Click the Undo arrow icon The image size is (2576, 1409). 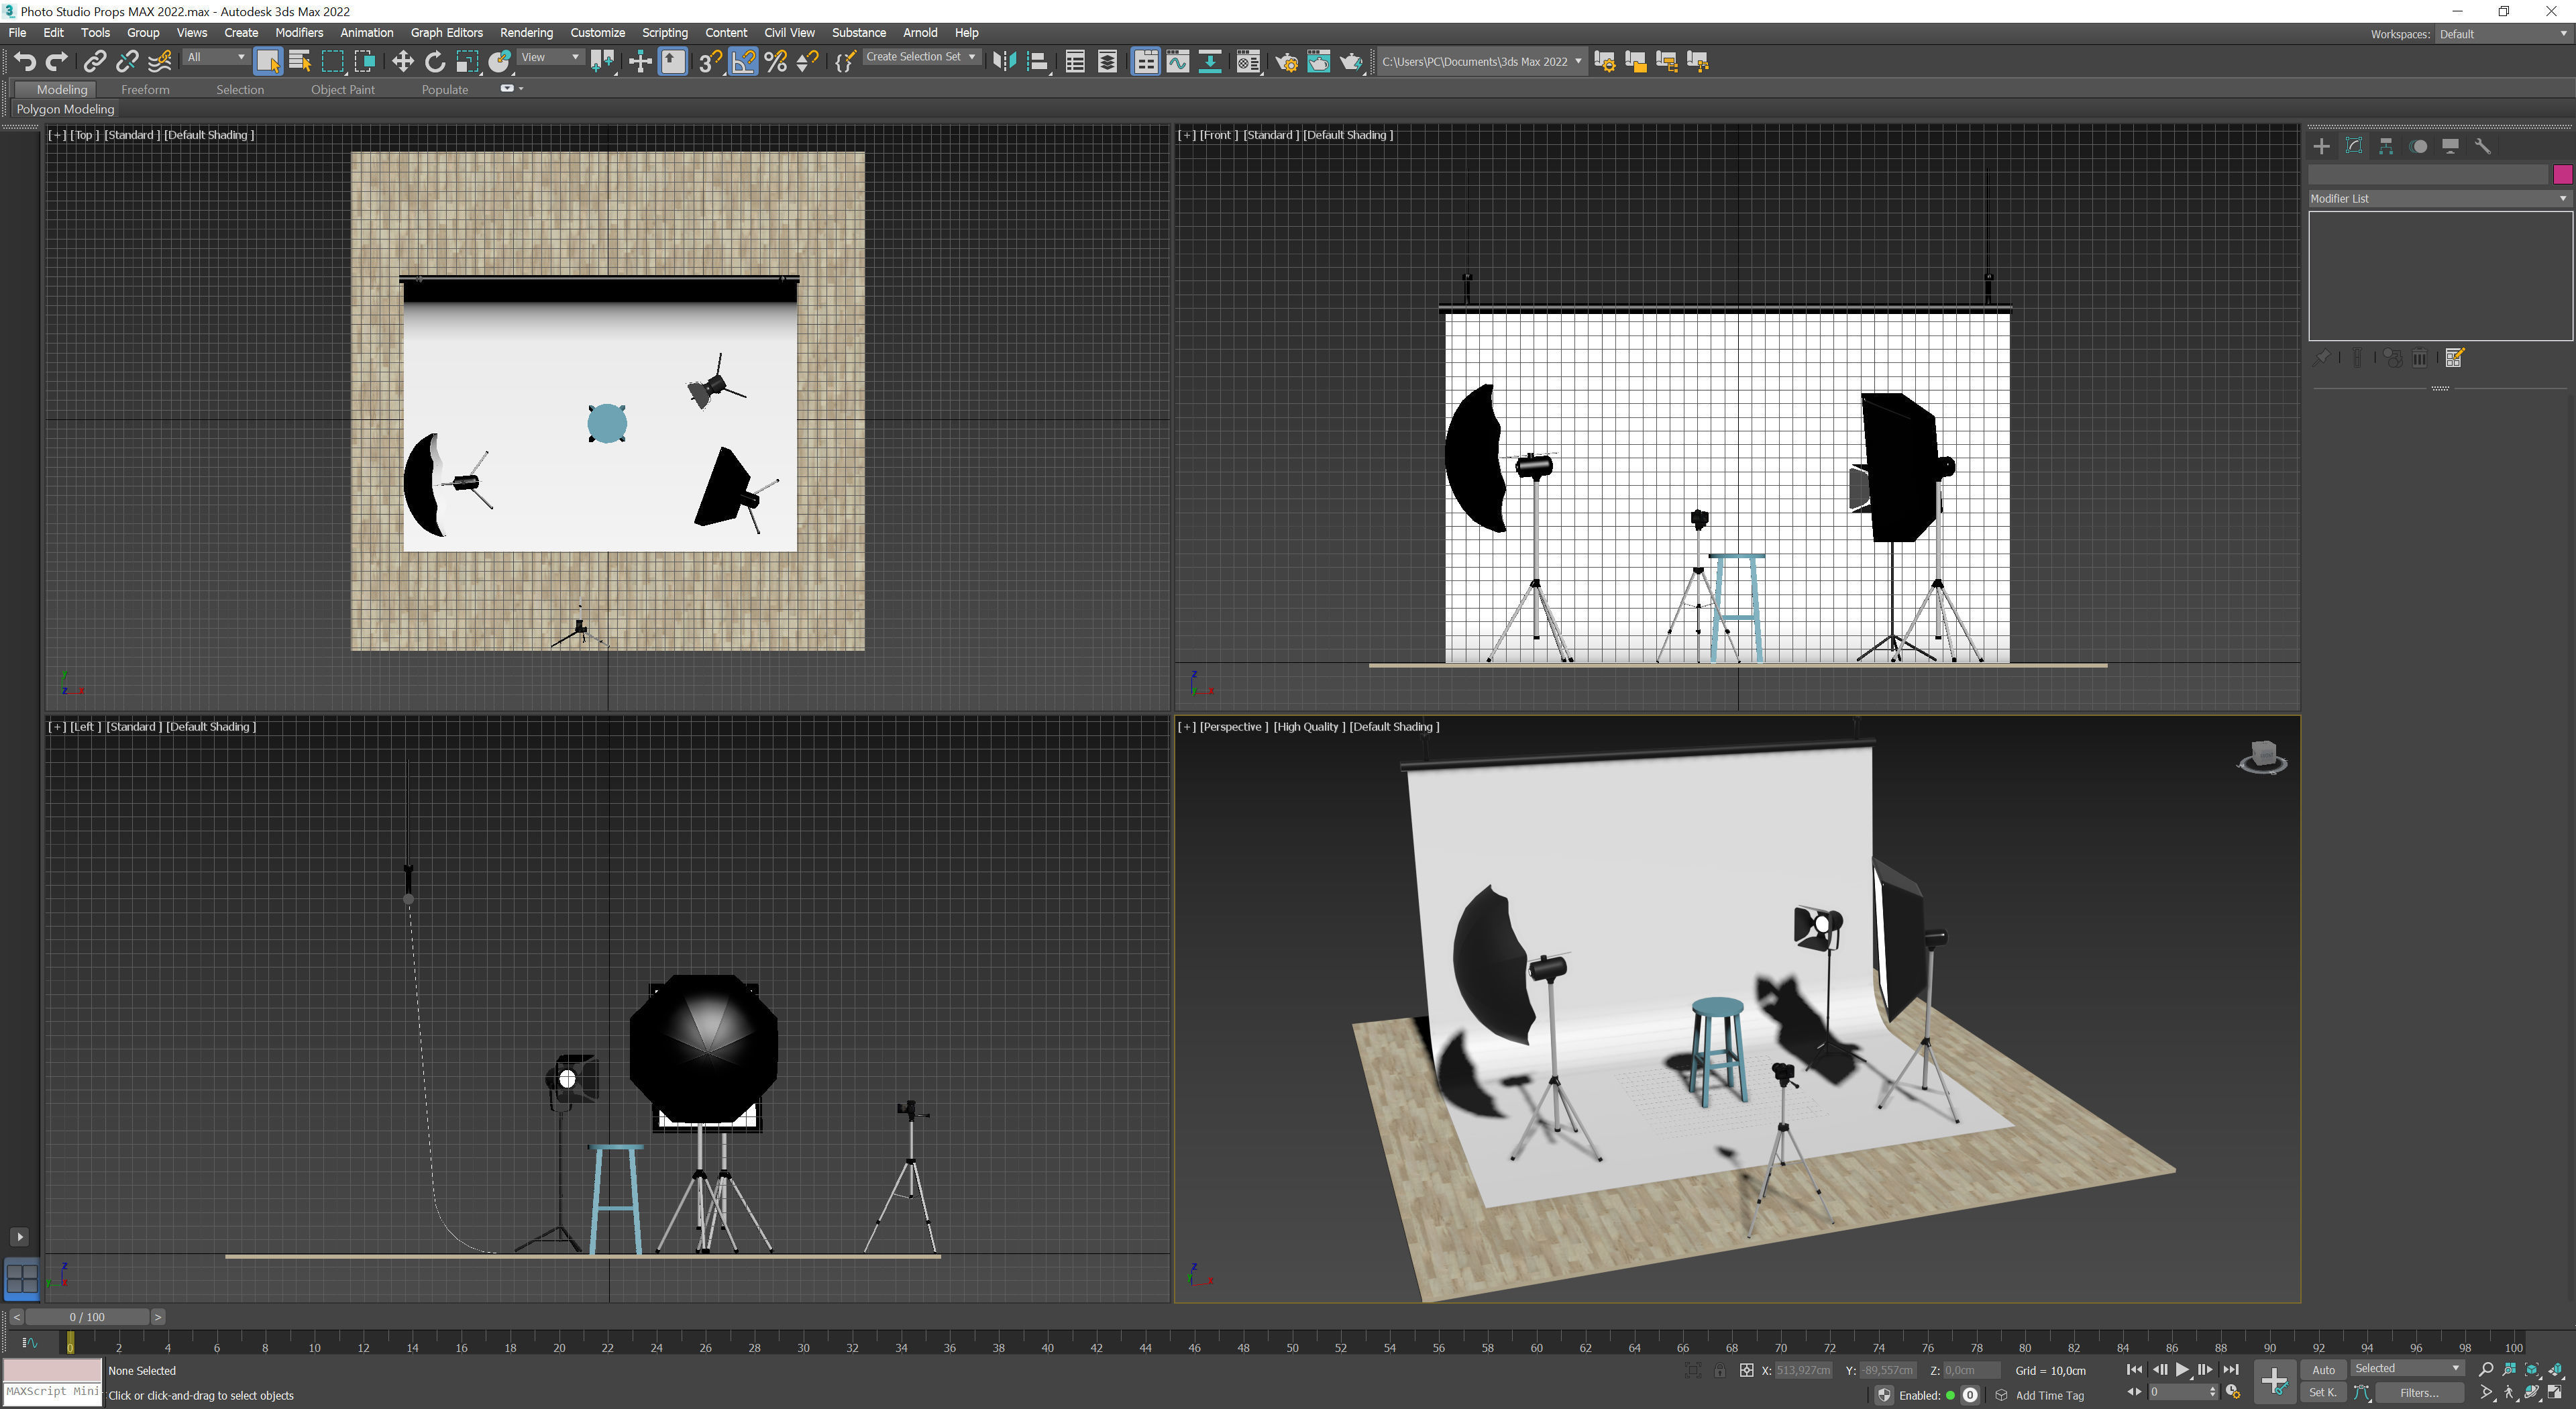click(25, 62)
